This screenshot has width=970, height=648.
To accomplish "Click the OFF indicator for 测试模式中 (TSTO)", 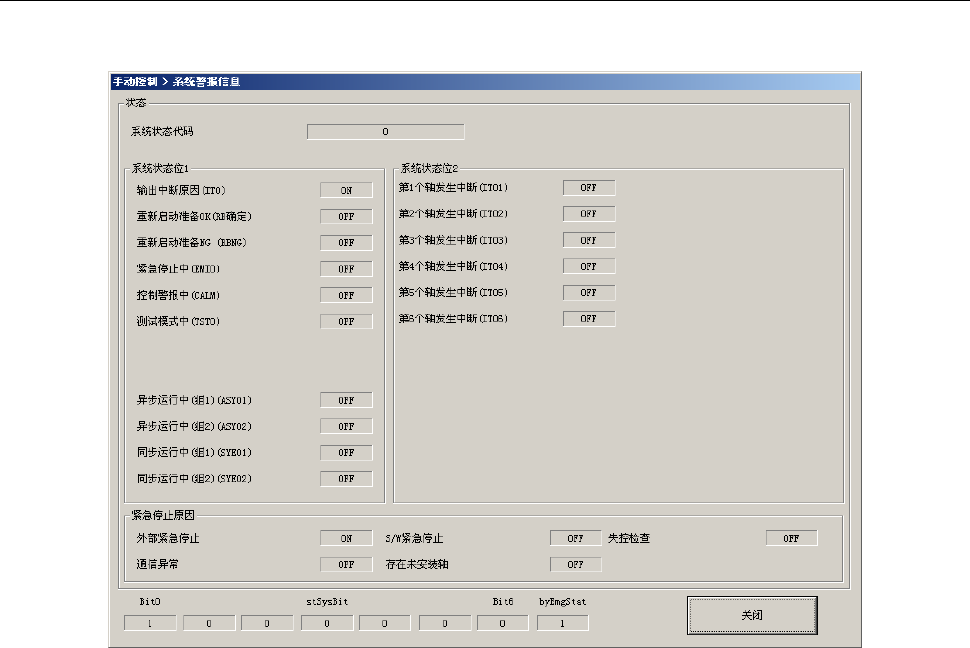I will (346, 321).
